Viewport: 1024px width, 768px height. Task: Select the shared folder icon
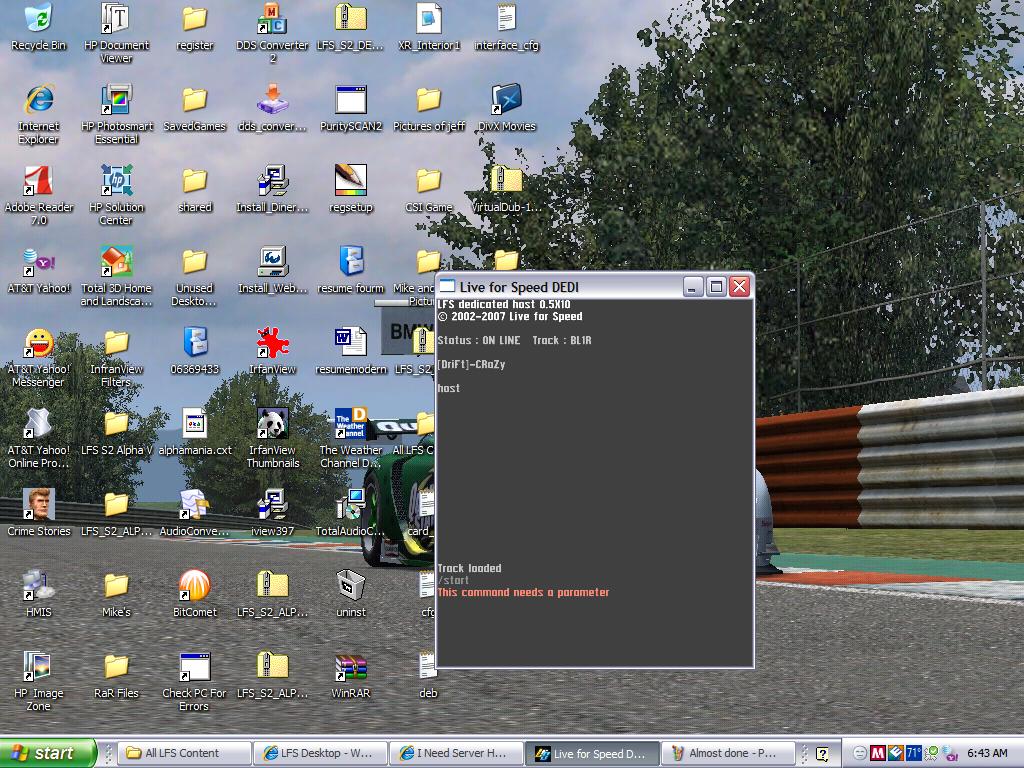point(195,180)
